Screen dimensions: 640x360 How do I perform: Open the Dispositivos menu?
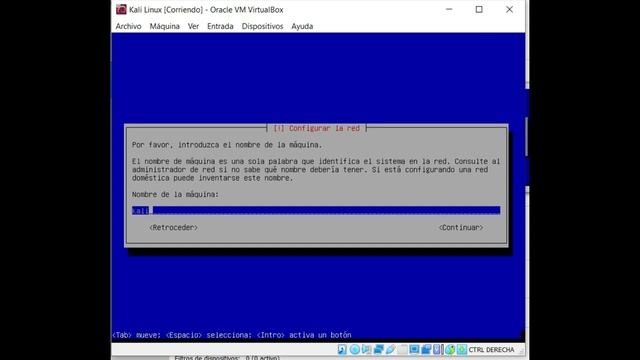pyautogui.click(x=262, y=26)
